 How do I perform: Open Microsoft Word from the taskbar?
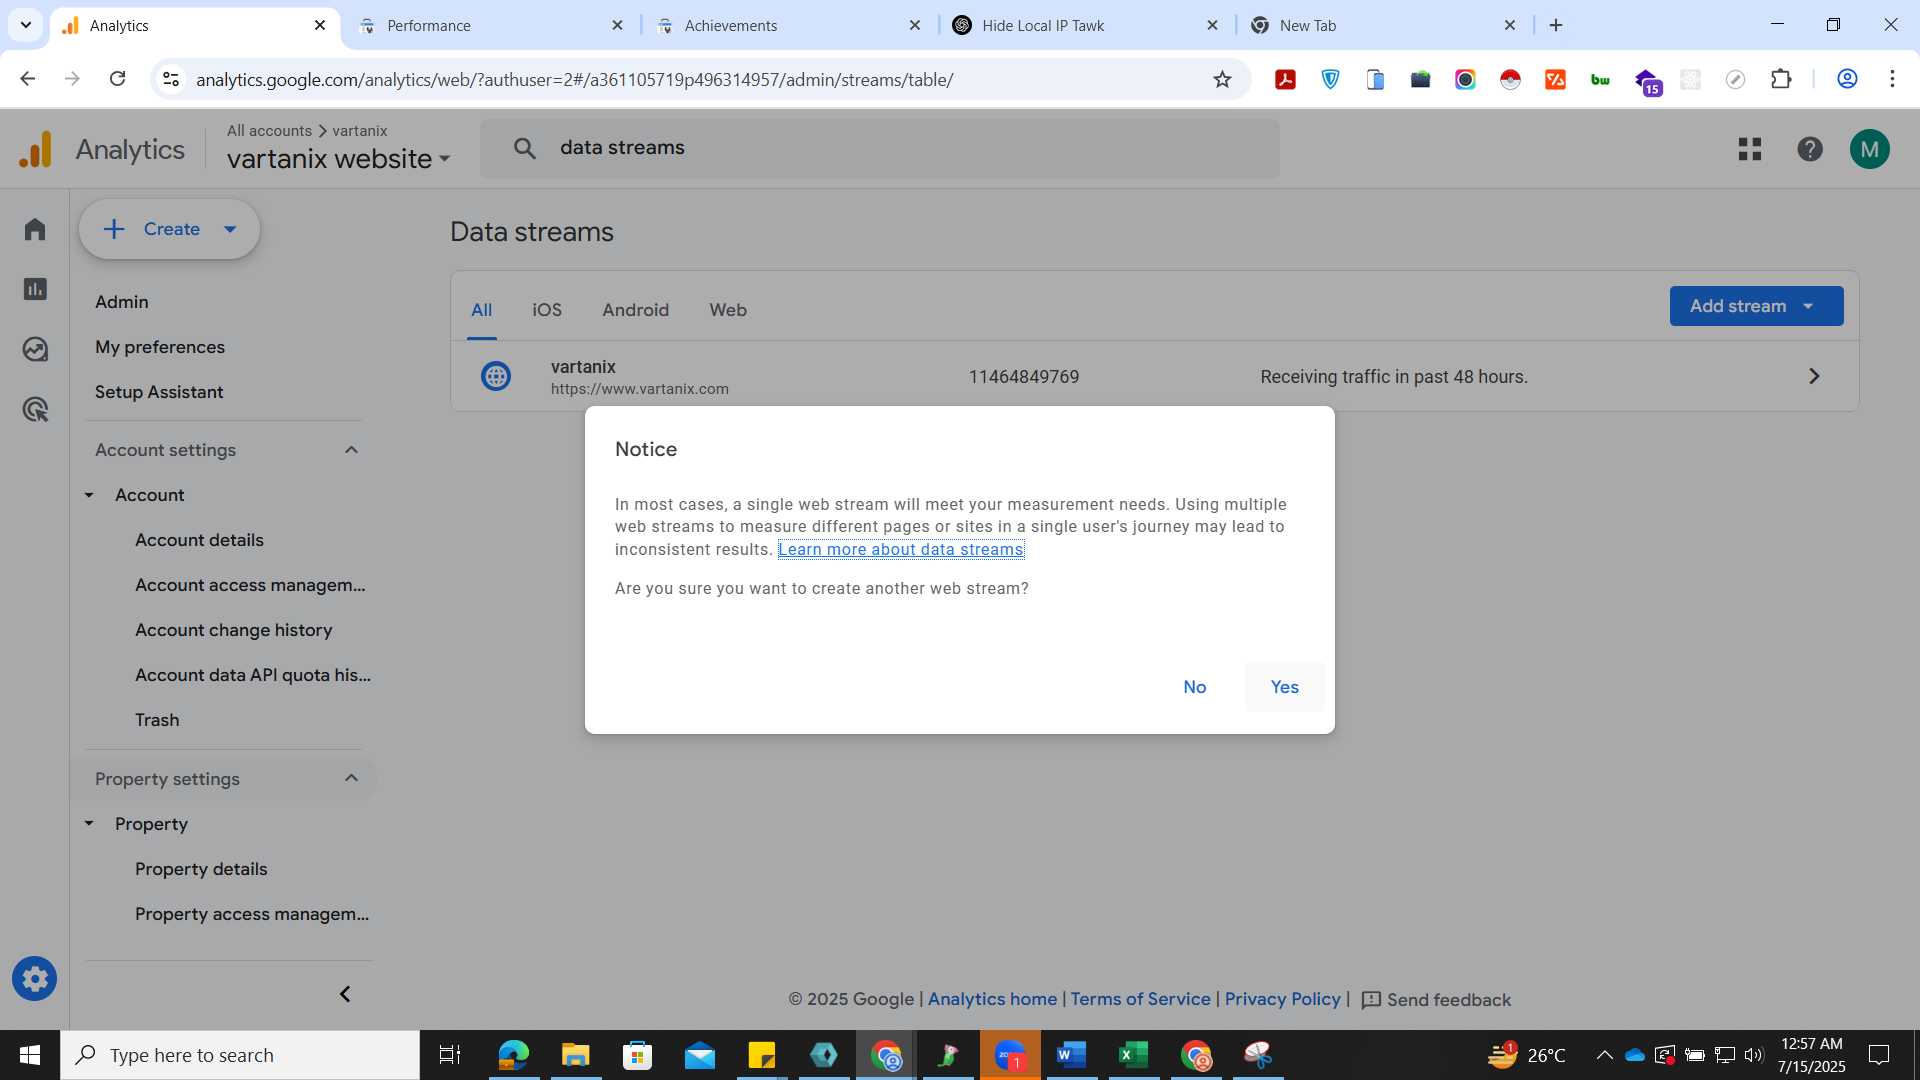(x=1071, y=1055)
